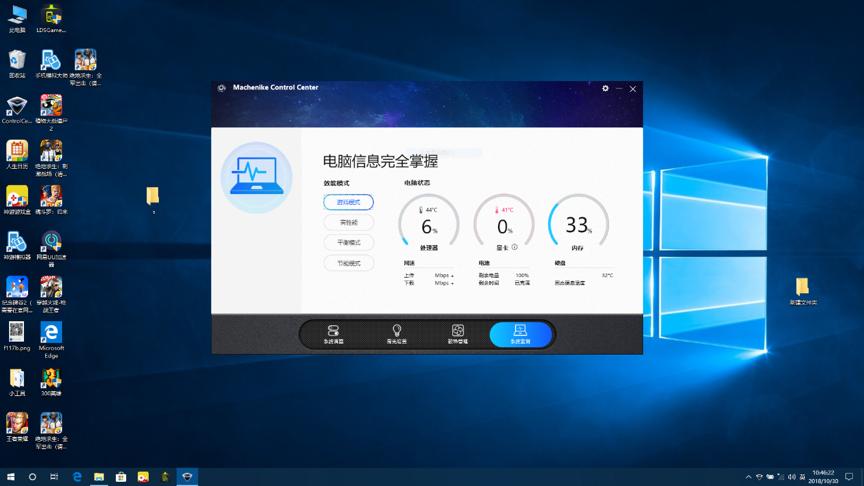Select the yellow game box desktop icon
This screenshot has height=486, width=864.
point(17,201)
